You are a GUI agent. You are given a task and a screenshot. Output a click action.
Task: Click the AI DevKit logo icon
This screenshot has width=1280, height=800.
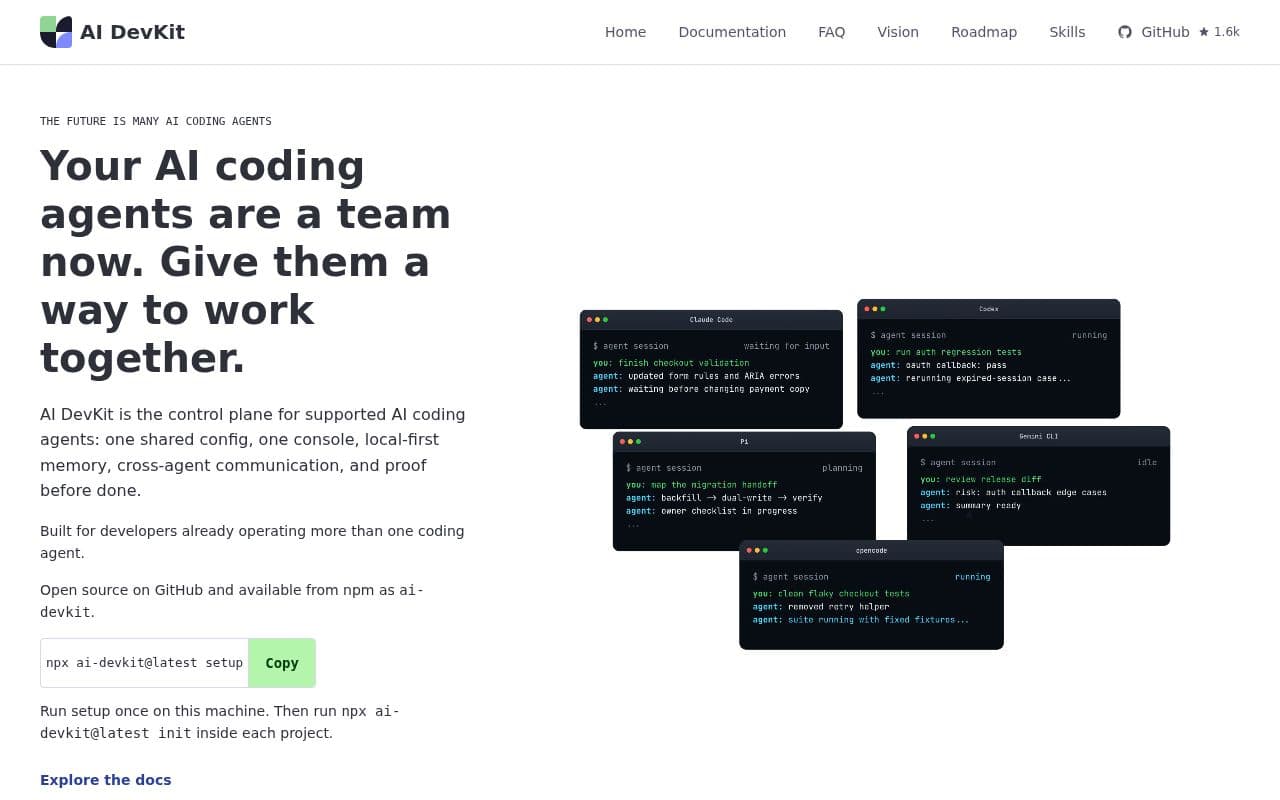(x=56, y=32)
